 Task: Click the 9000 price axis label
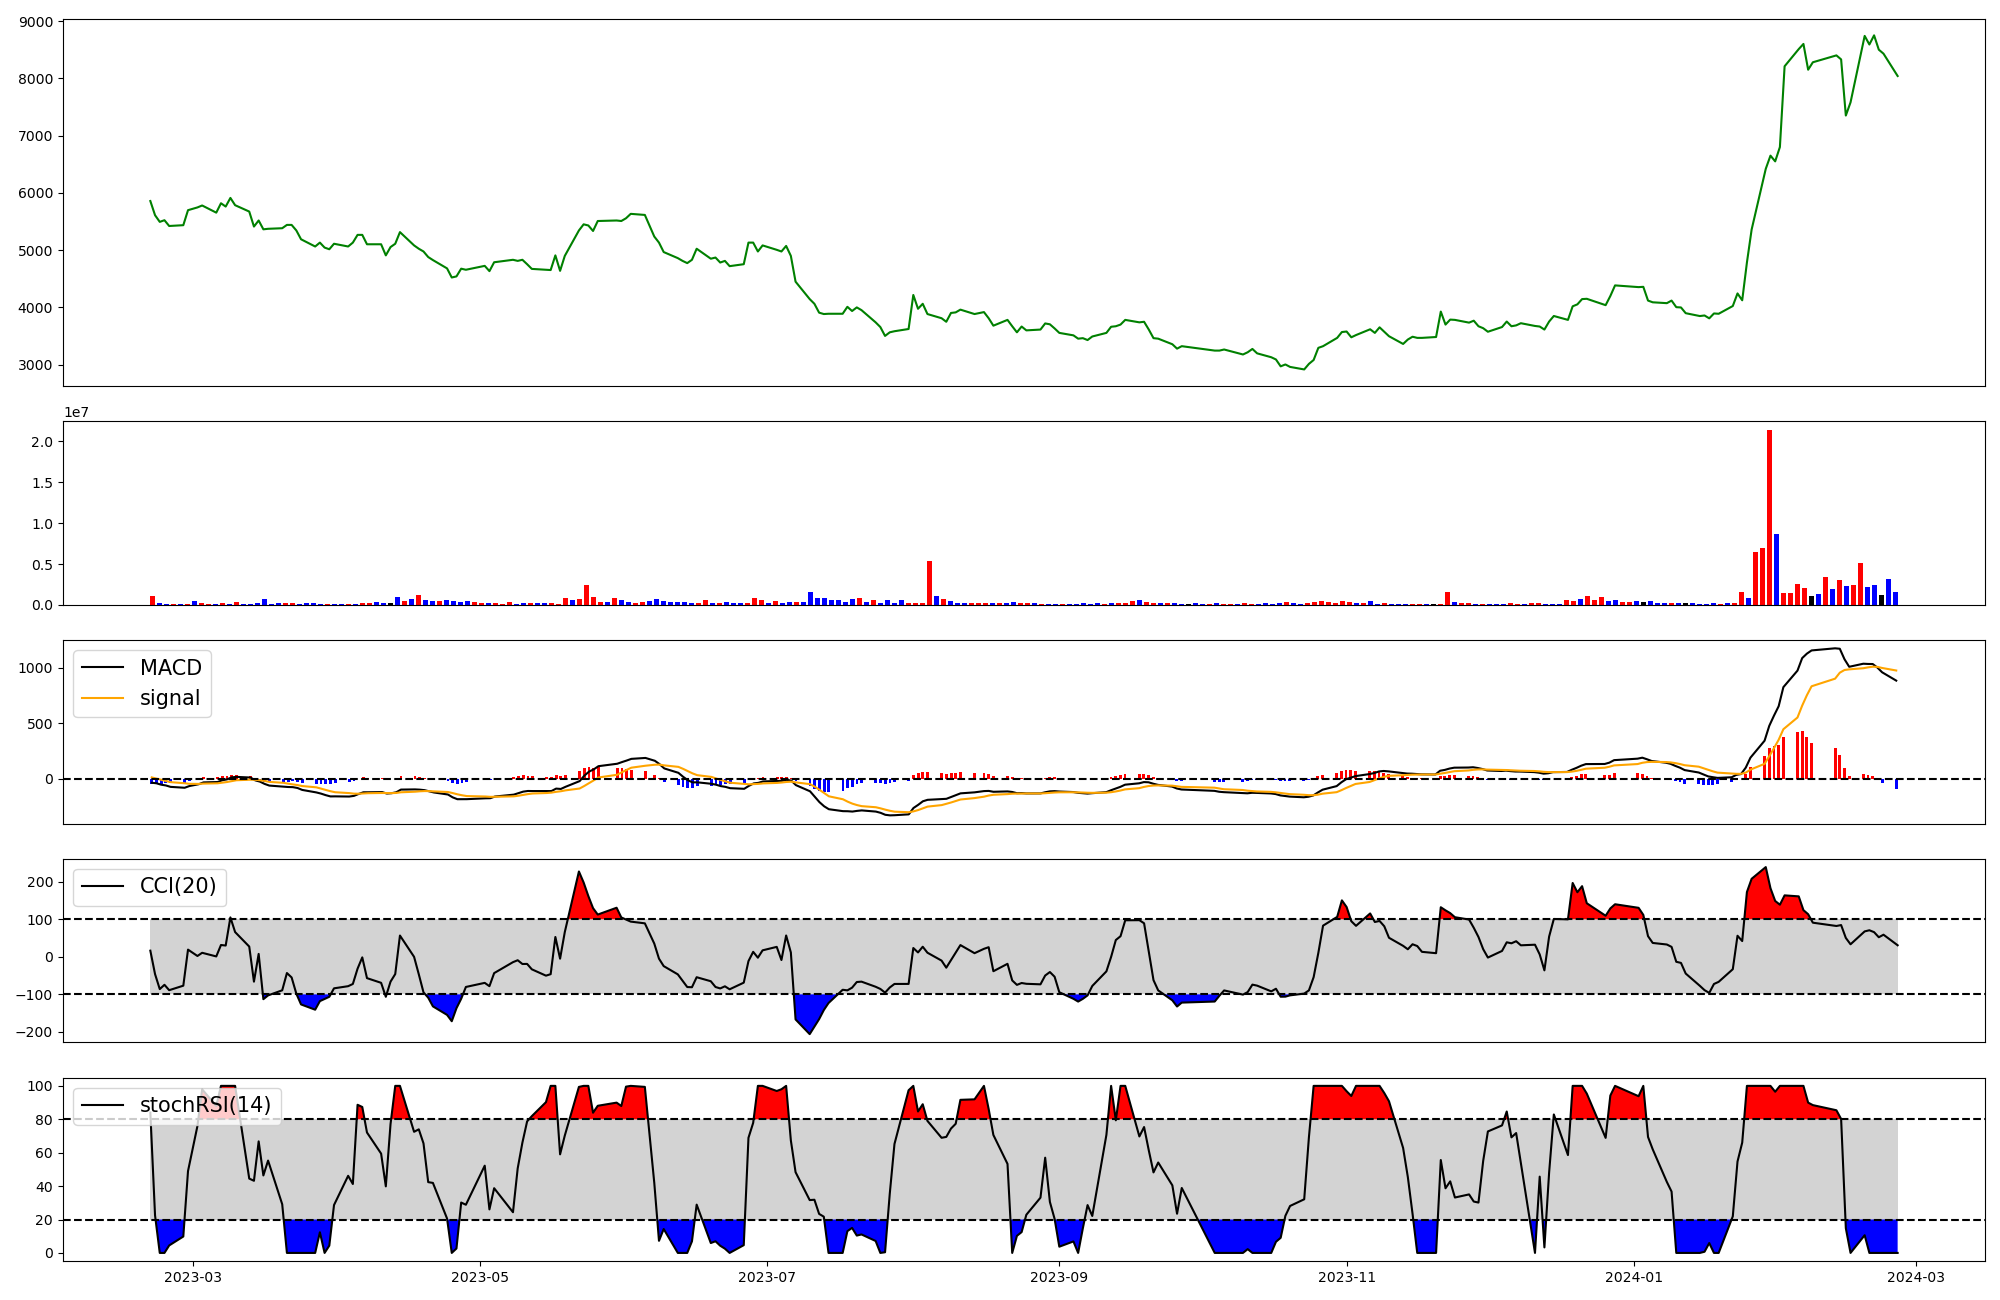(36, 21)
